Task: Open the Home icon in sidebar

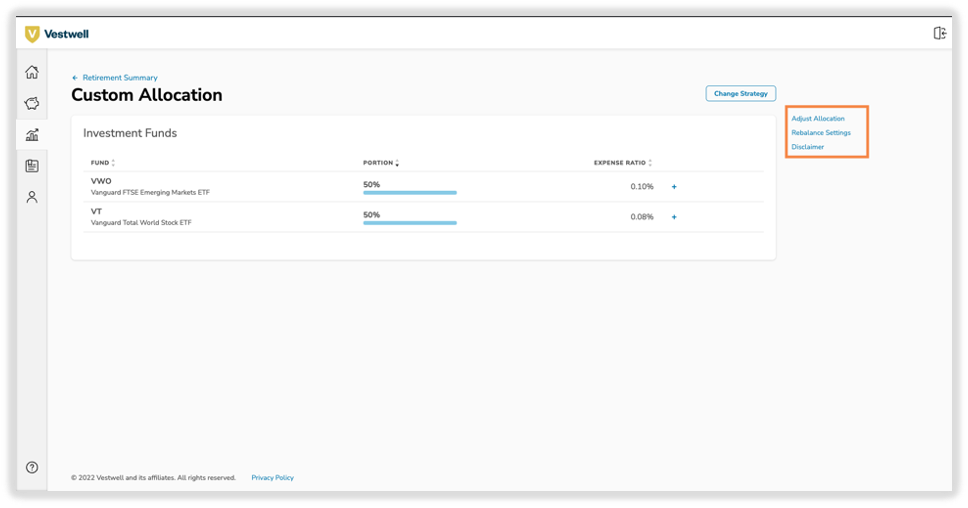Action: (32, 72)
